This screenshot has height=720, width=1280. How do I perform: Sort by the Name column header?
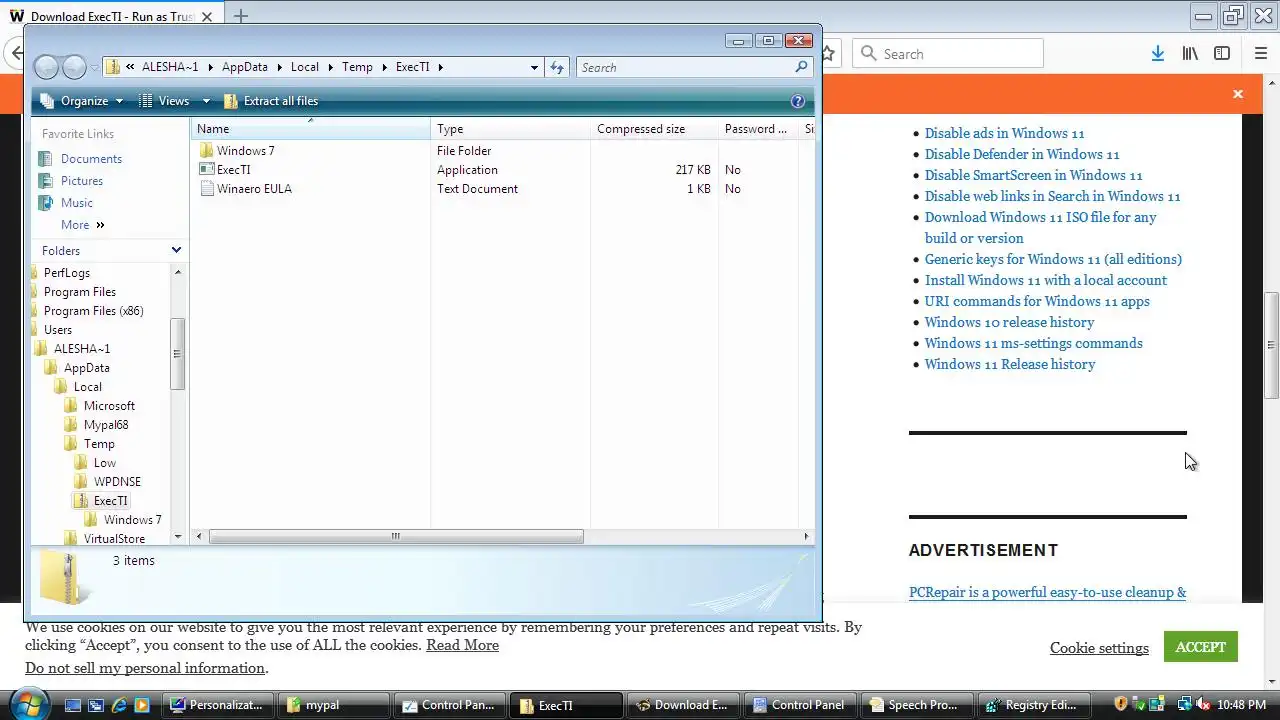(310, 129)
